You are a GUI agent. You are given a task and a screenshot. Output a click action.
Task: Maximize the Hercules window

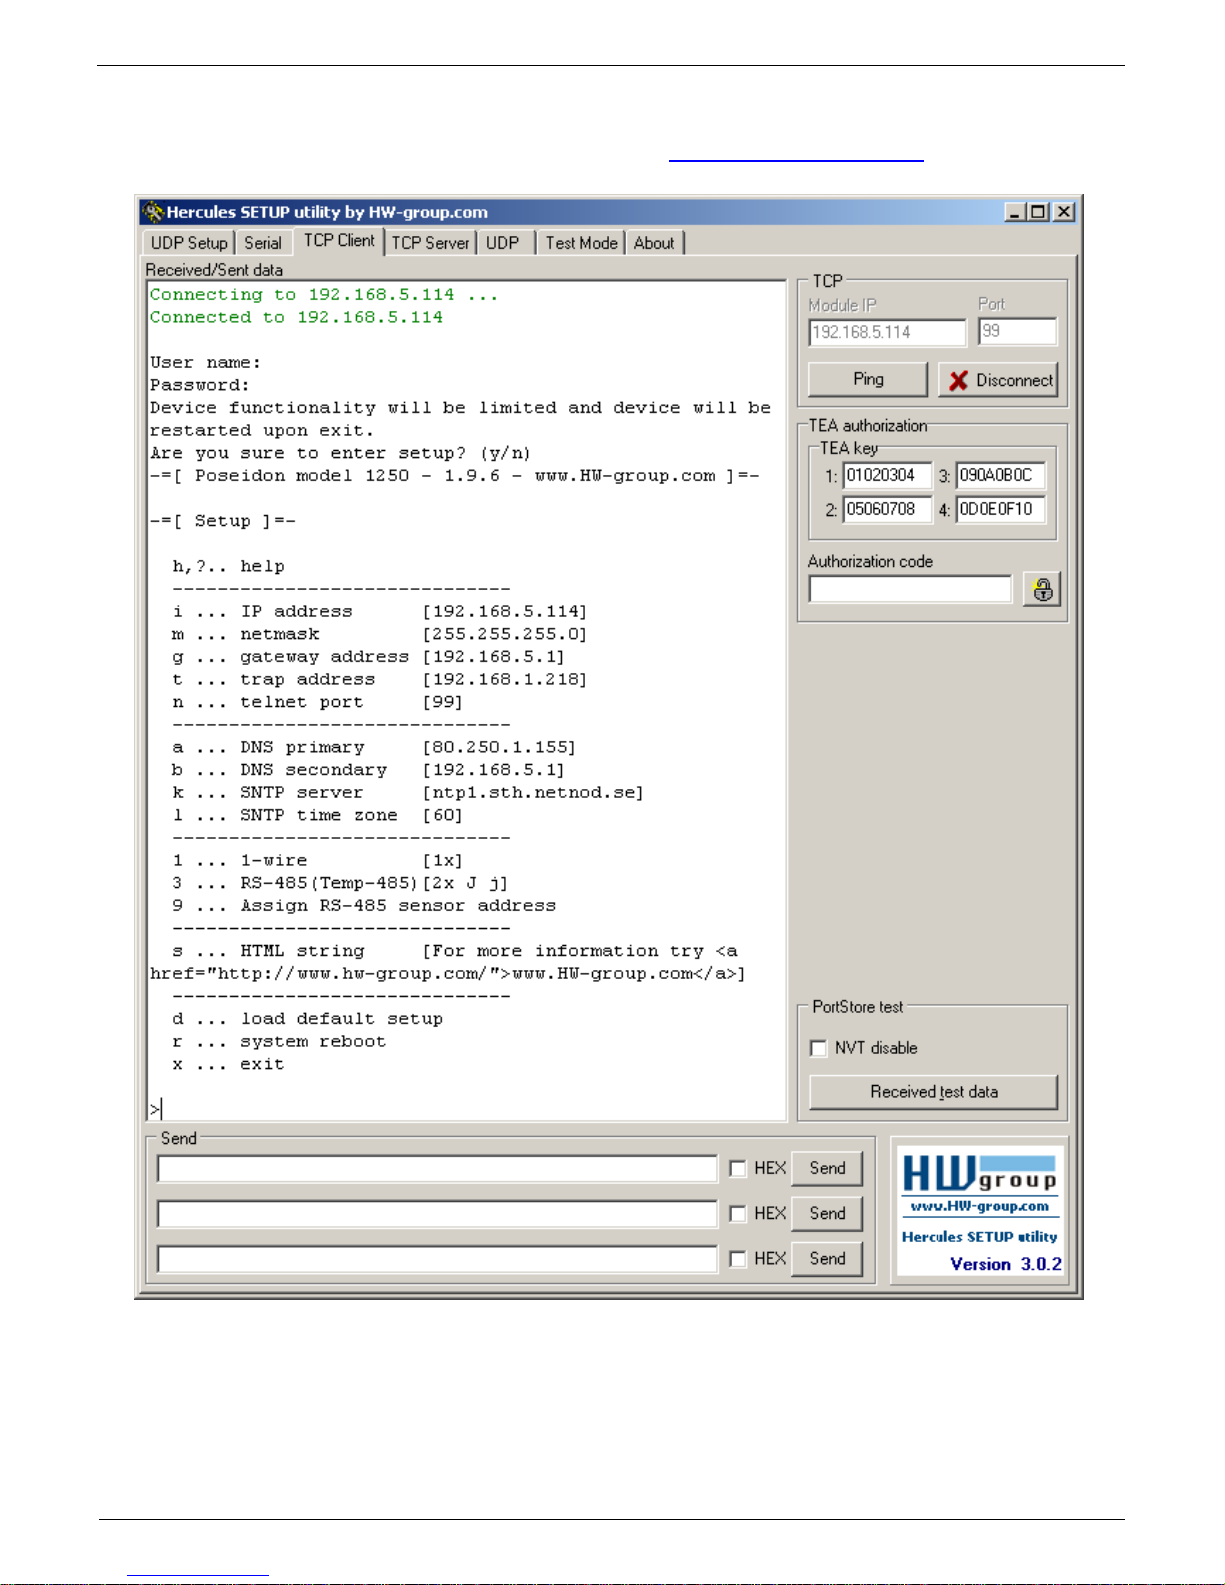tap(1038, 212)
